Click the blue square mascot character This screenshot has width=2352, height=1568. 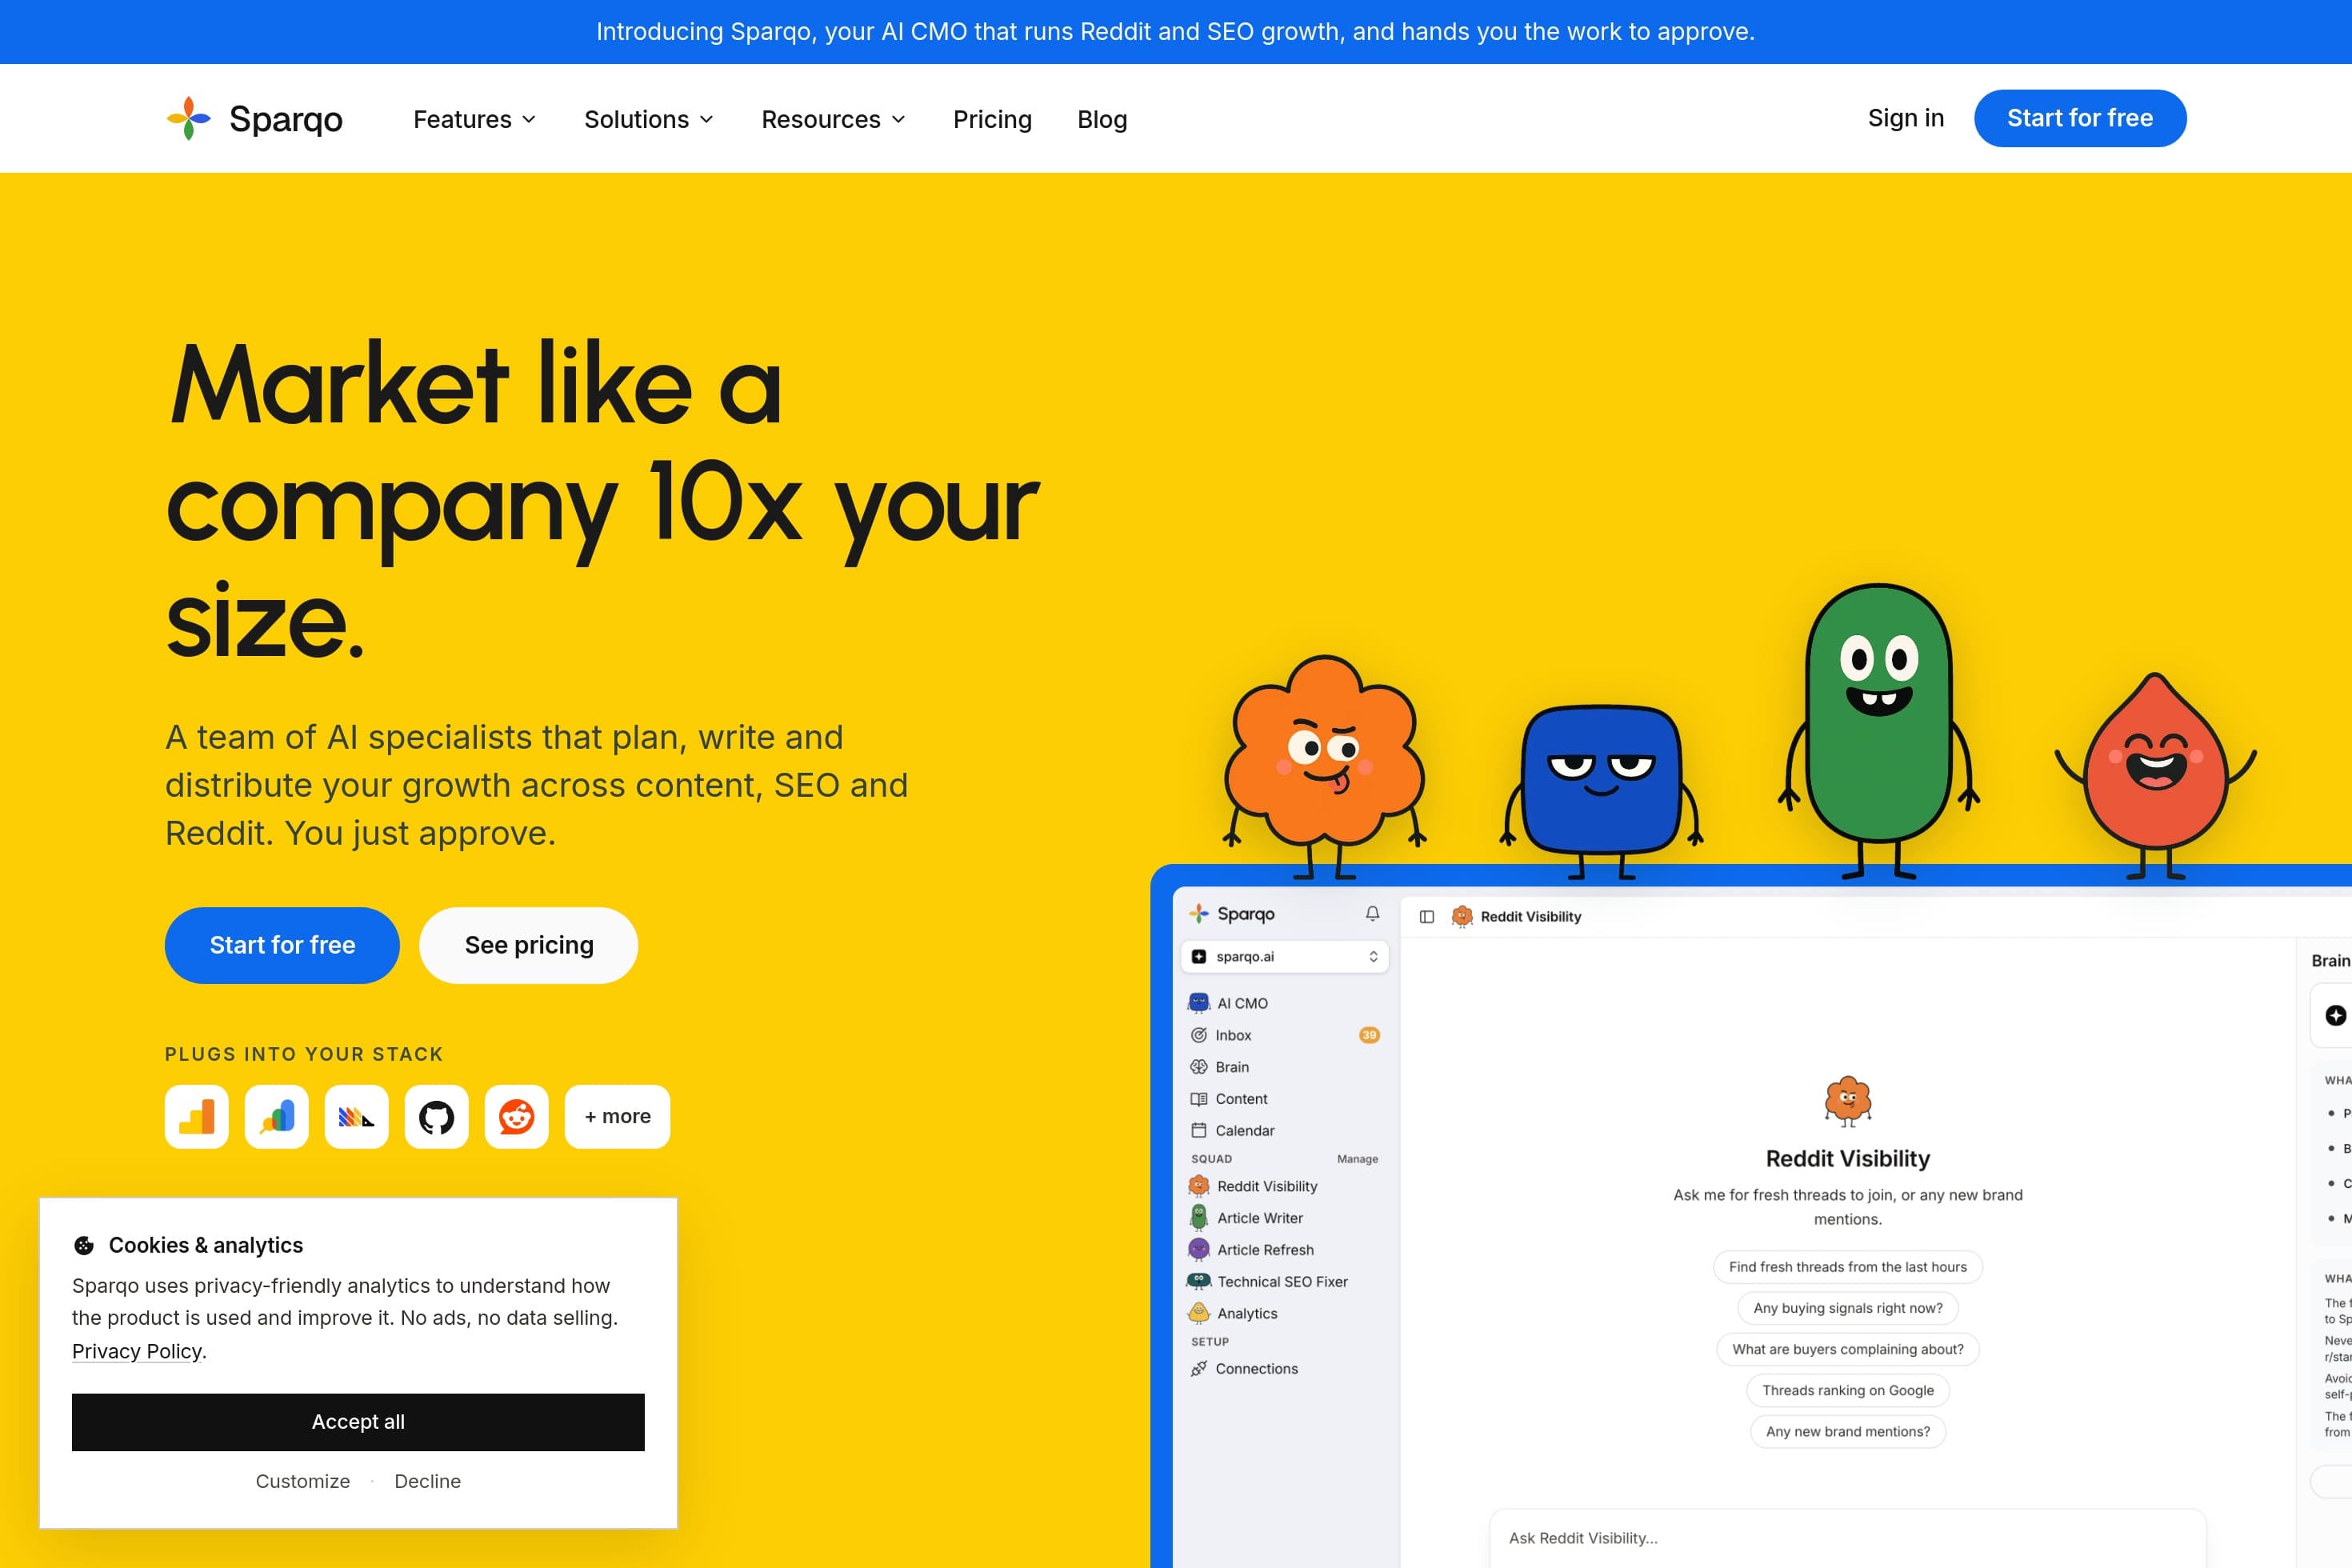point(1601,790)
